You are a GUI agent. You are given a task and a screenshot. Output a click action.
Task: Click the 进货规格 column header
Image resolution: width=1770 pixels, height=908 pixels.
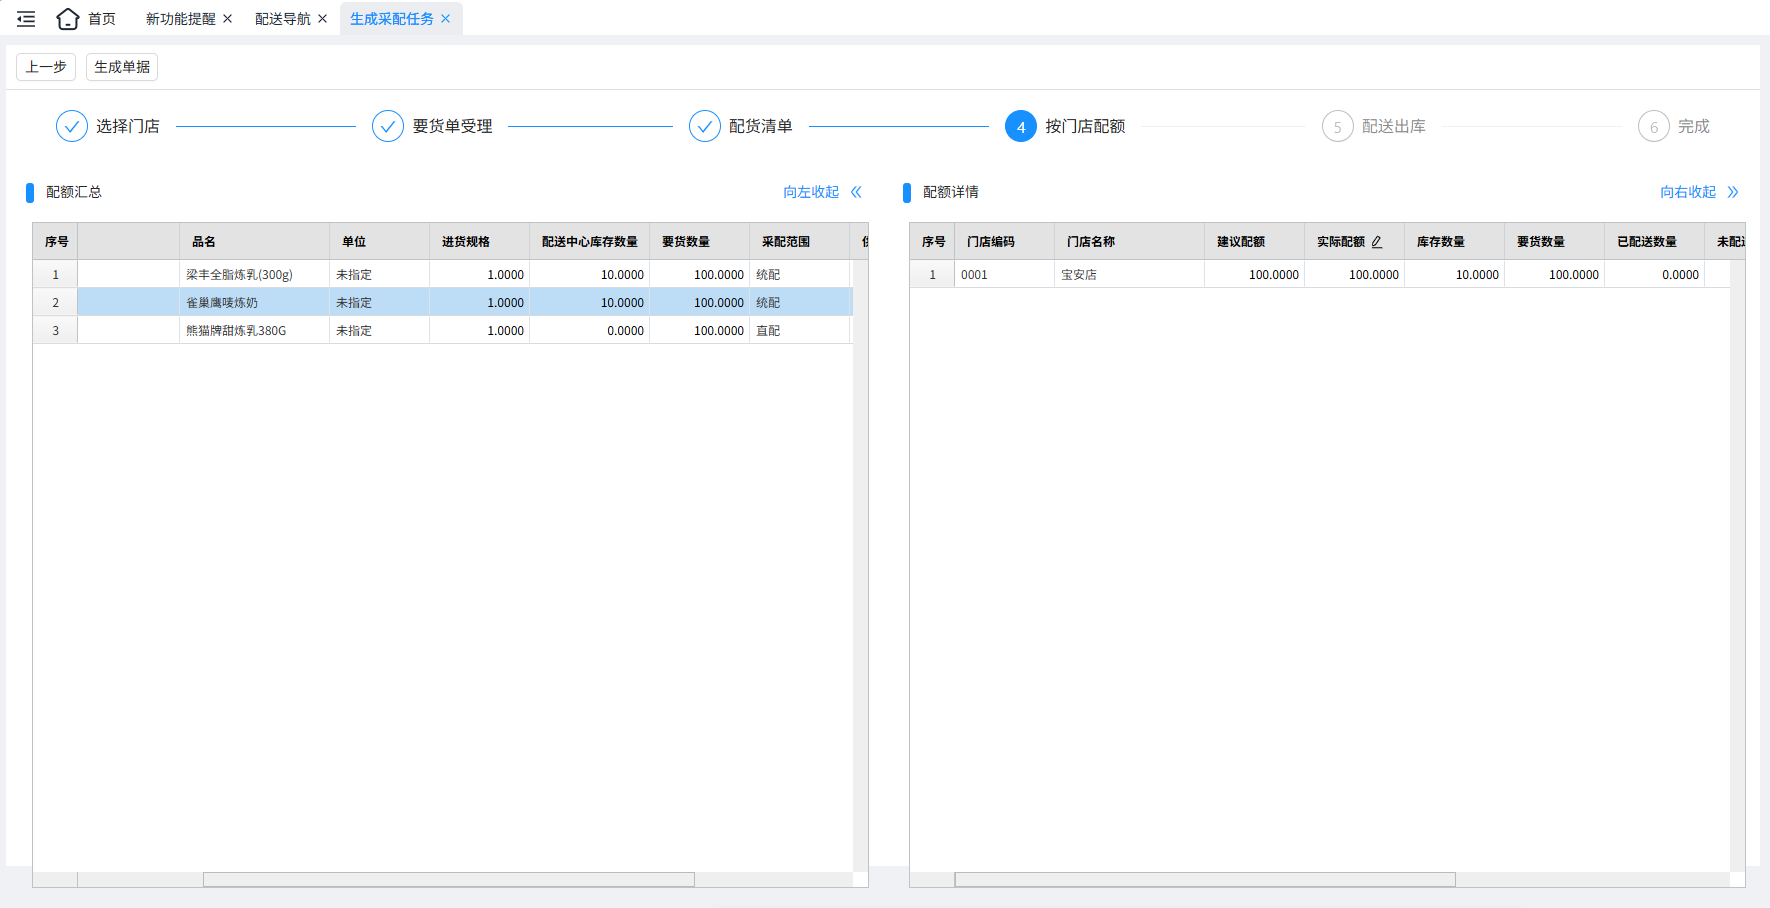480,242
